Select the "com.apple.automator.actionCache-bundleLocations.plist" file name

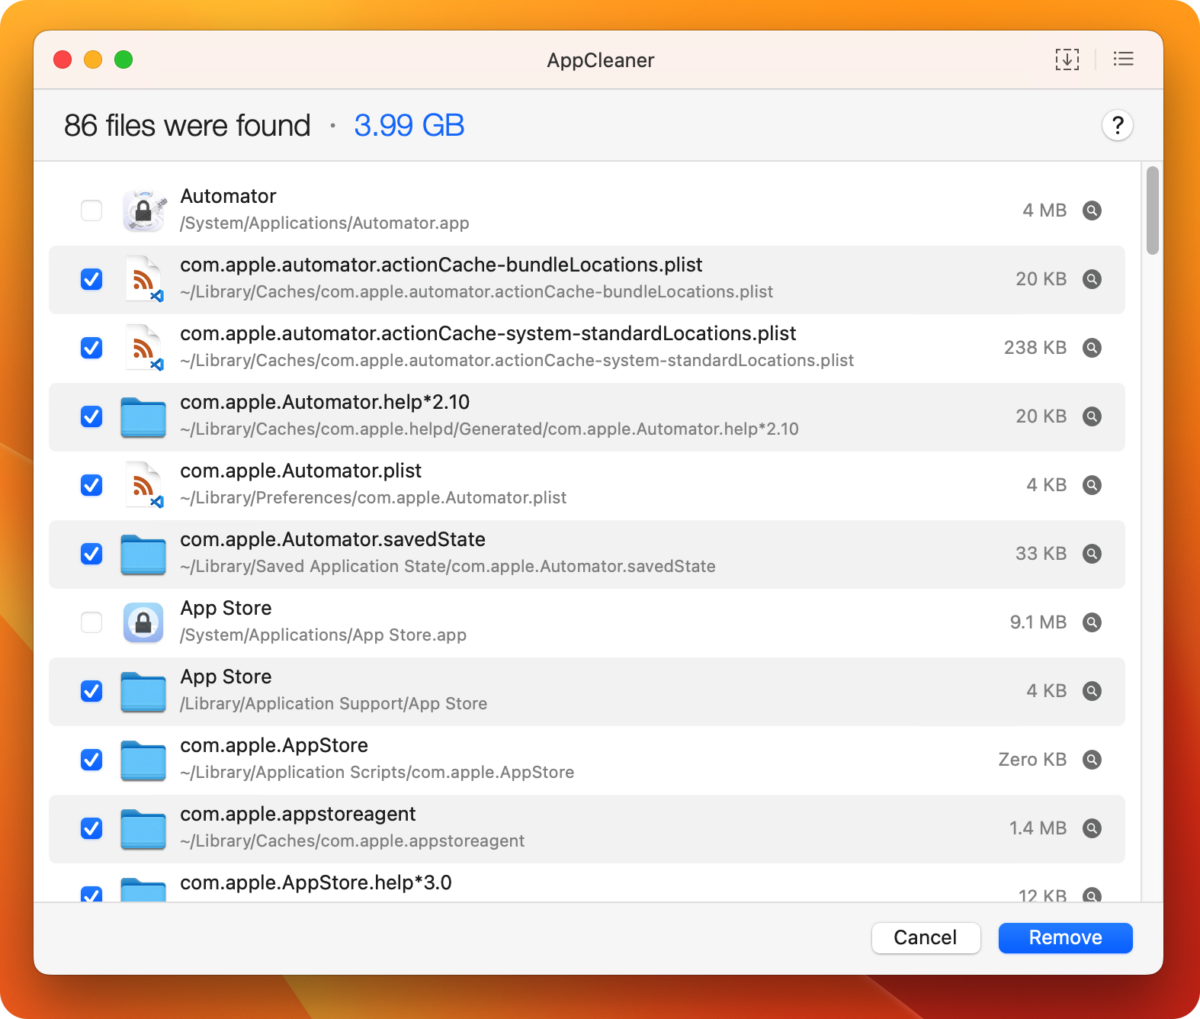click(441, 265)
